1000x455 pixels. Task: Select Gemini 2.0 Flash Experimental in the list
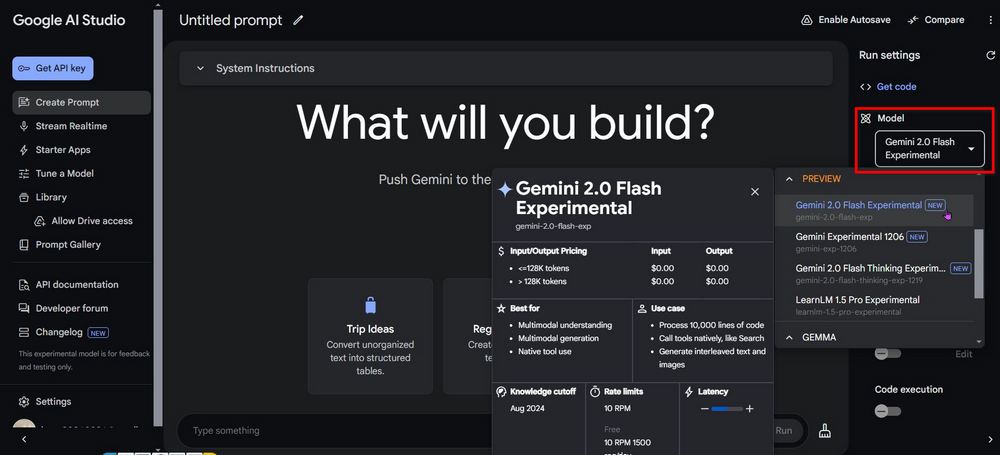tap(874, 211)
